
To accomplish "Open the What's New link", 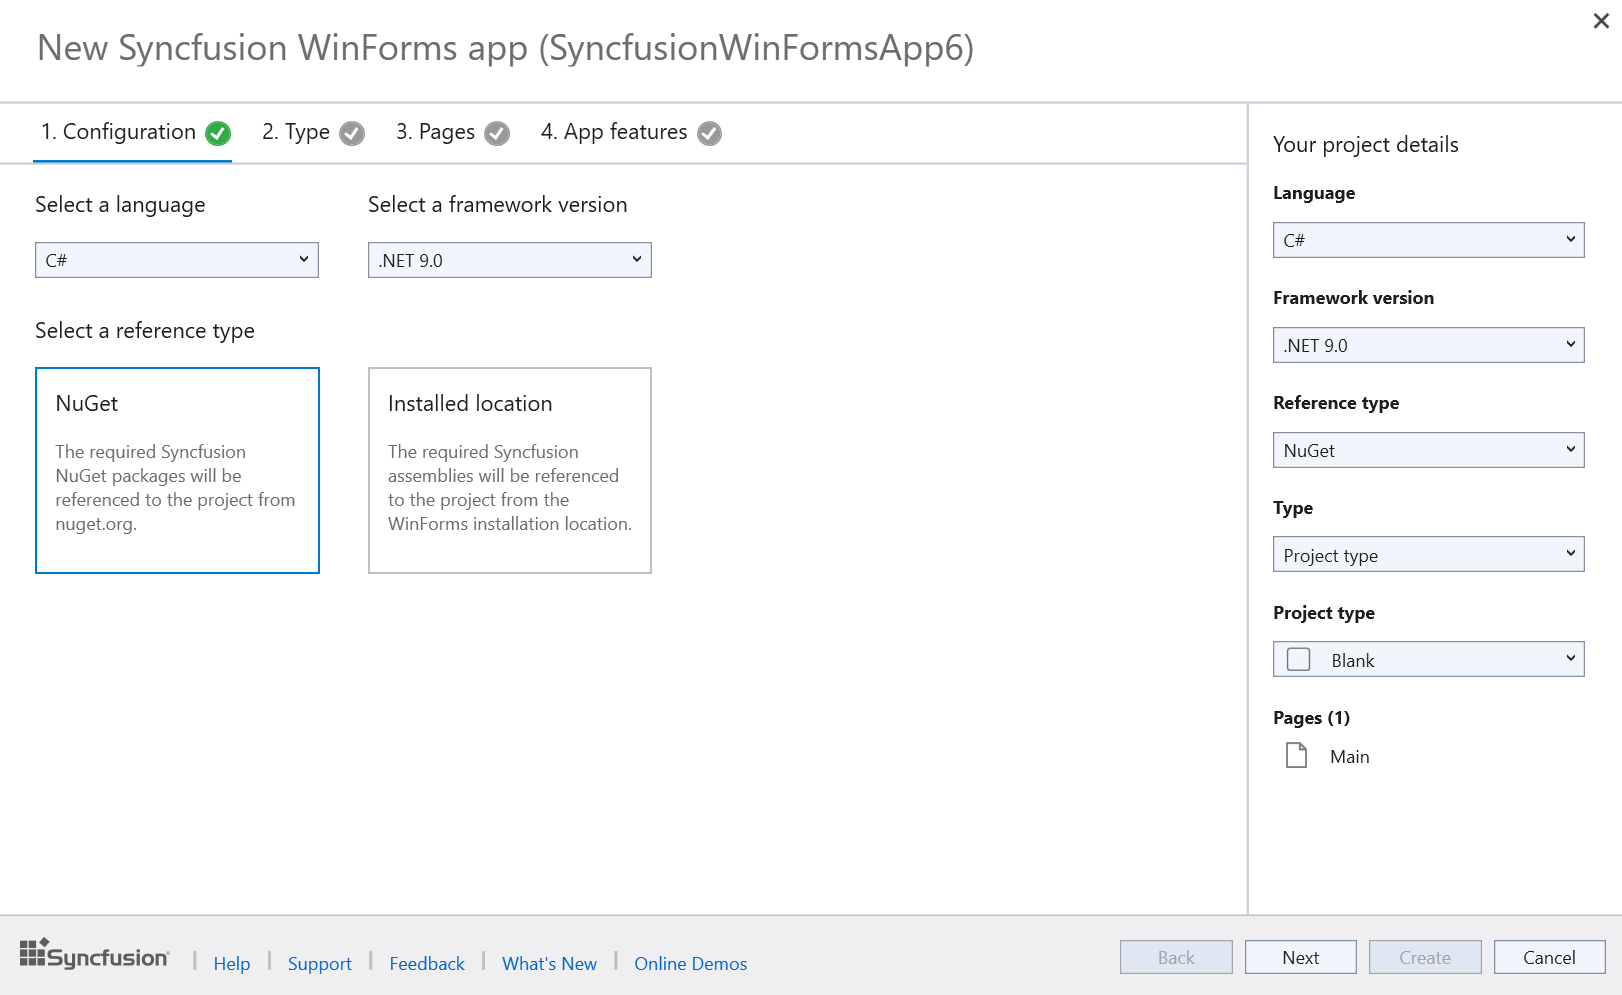I will click(x=549, y=964).
